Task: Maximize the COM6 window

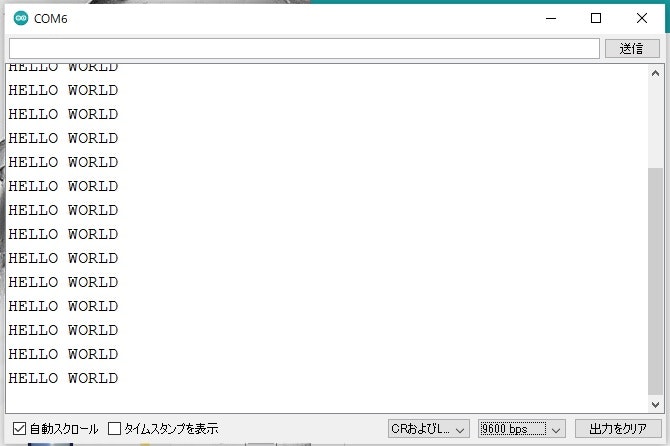Action: tap(596, 18)
